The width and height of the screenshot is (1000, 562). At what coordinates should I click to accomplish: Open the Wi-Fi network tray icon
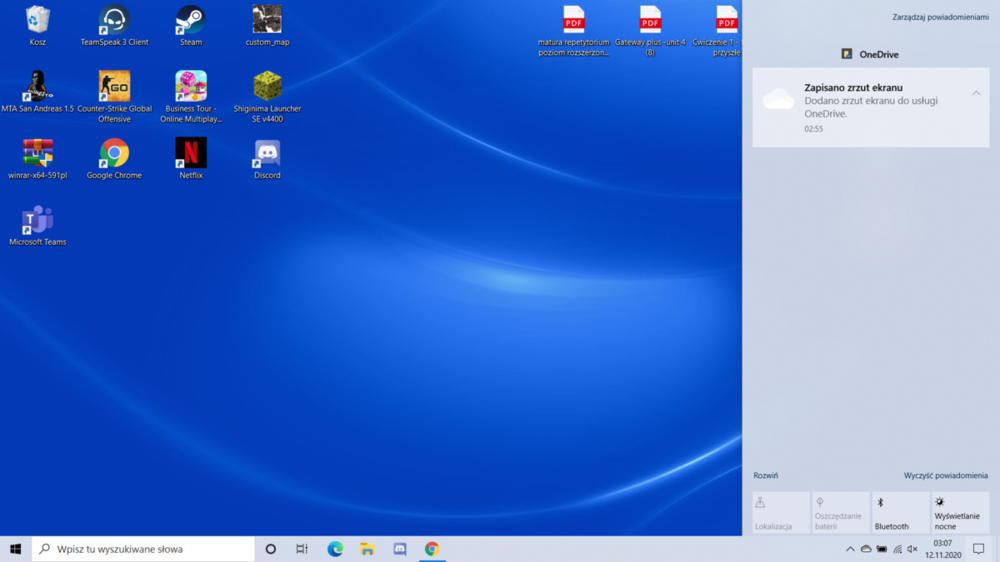[897, 549]
